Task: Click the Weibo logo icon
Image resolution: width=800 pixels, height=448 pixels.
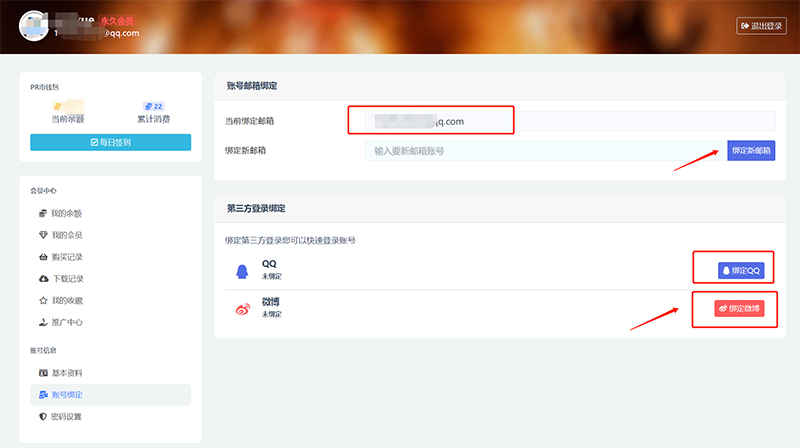Action: (241, 307)
